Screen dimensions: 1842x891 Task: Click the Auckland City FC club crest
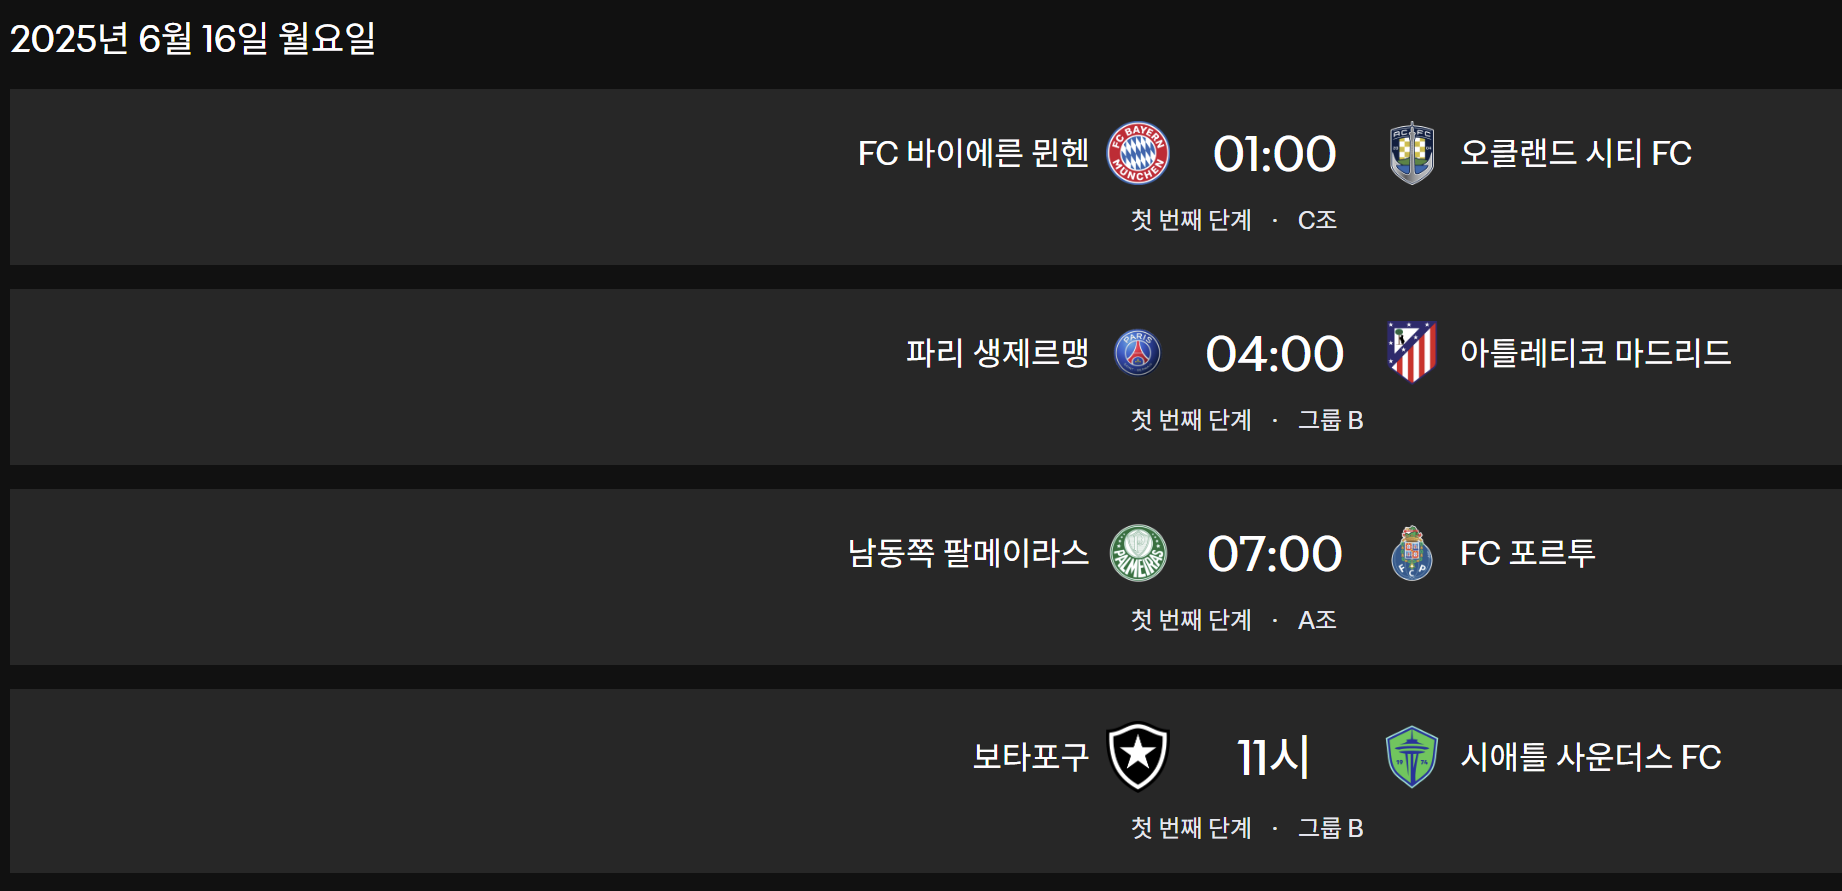1411,153
